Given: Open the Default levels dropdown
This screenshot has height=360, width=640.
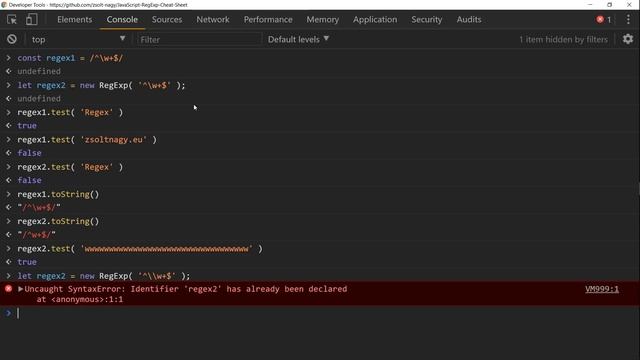Looking at the screenshot, I should click(x=298, y=39).
